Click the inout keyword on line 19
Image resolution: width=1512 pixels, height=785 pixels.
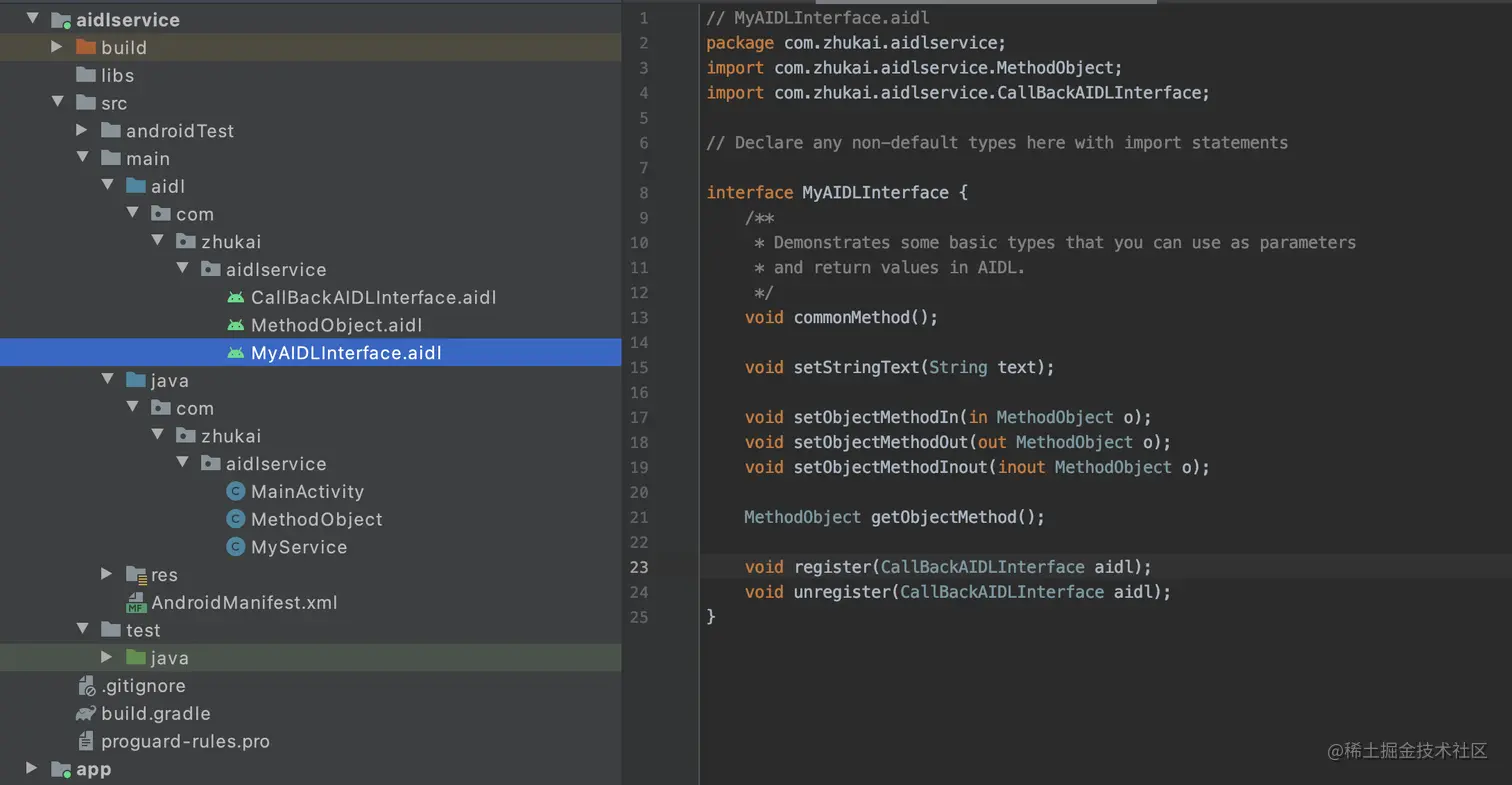click(x=1022, y=467)
